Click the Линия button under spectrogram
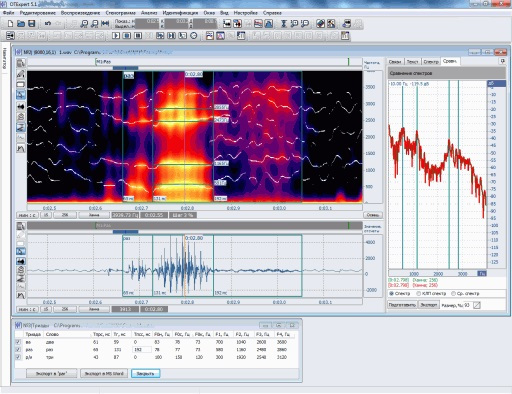512x394 pixels. [94, 215]
